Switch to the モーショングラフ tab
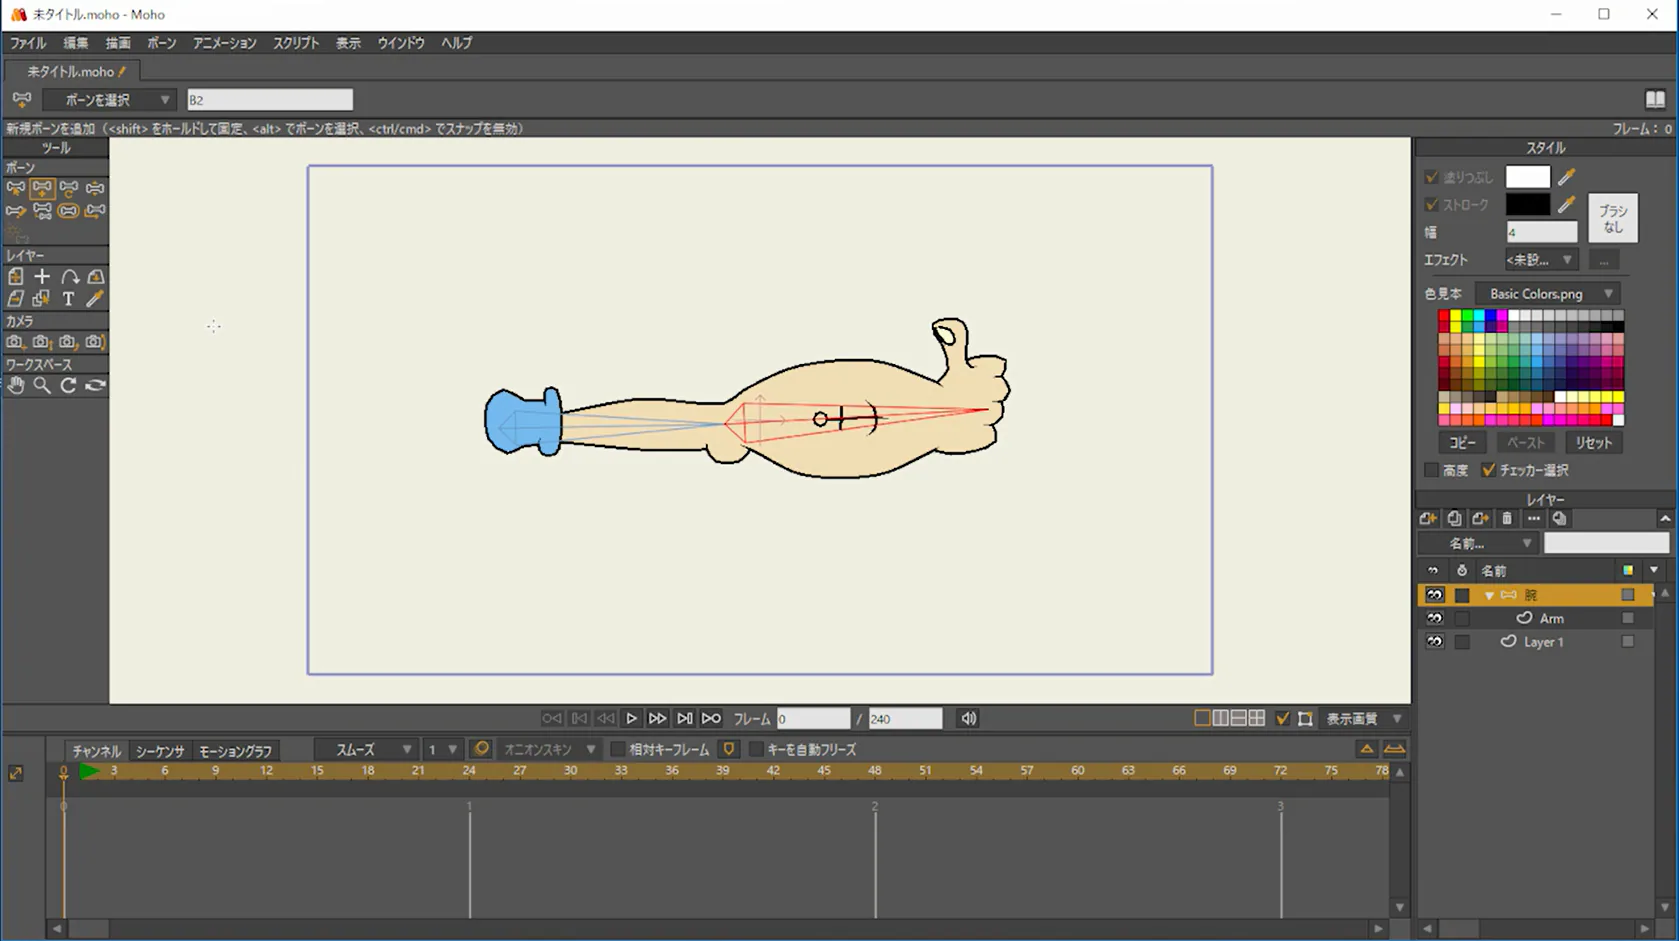 point(235,751)
